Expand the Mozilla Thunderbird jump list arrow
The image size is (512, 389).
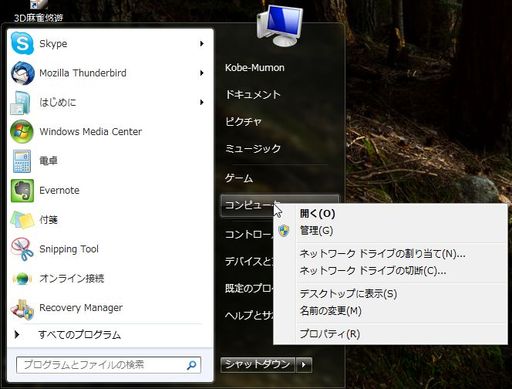point(202,73)
